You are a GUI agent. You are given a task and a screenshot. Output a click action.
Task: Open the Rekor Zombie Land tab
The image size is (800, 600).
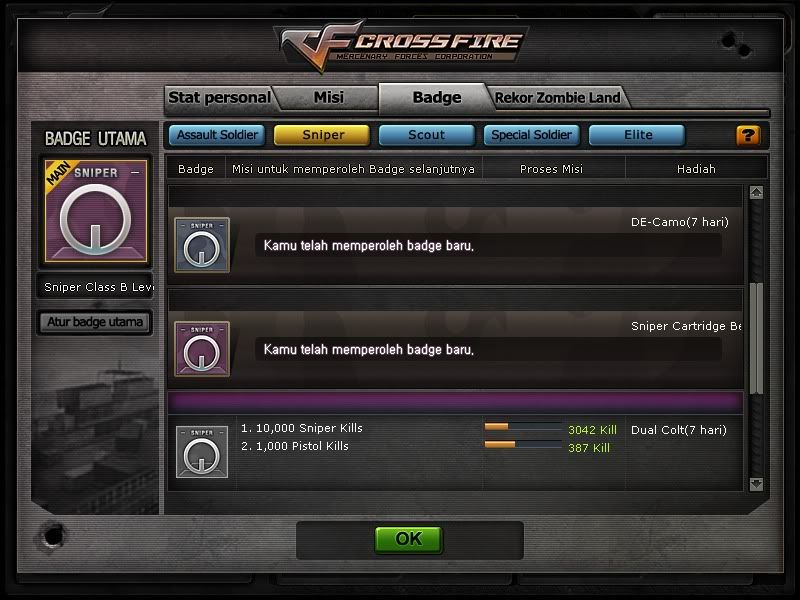[557, 97]
